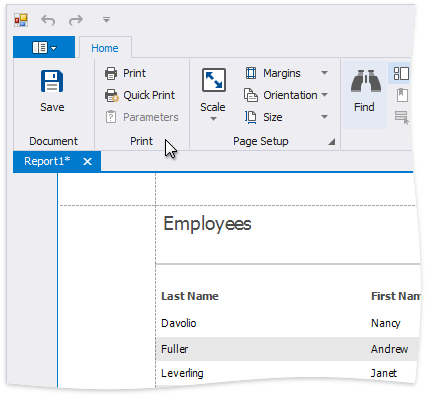Click the Print button in the ribbon
The width and height of the screenshot is (427, 398).
125,73
